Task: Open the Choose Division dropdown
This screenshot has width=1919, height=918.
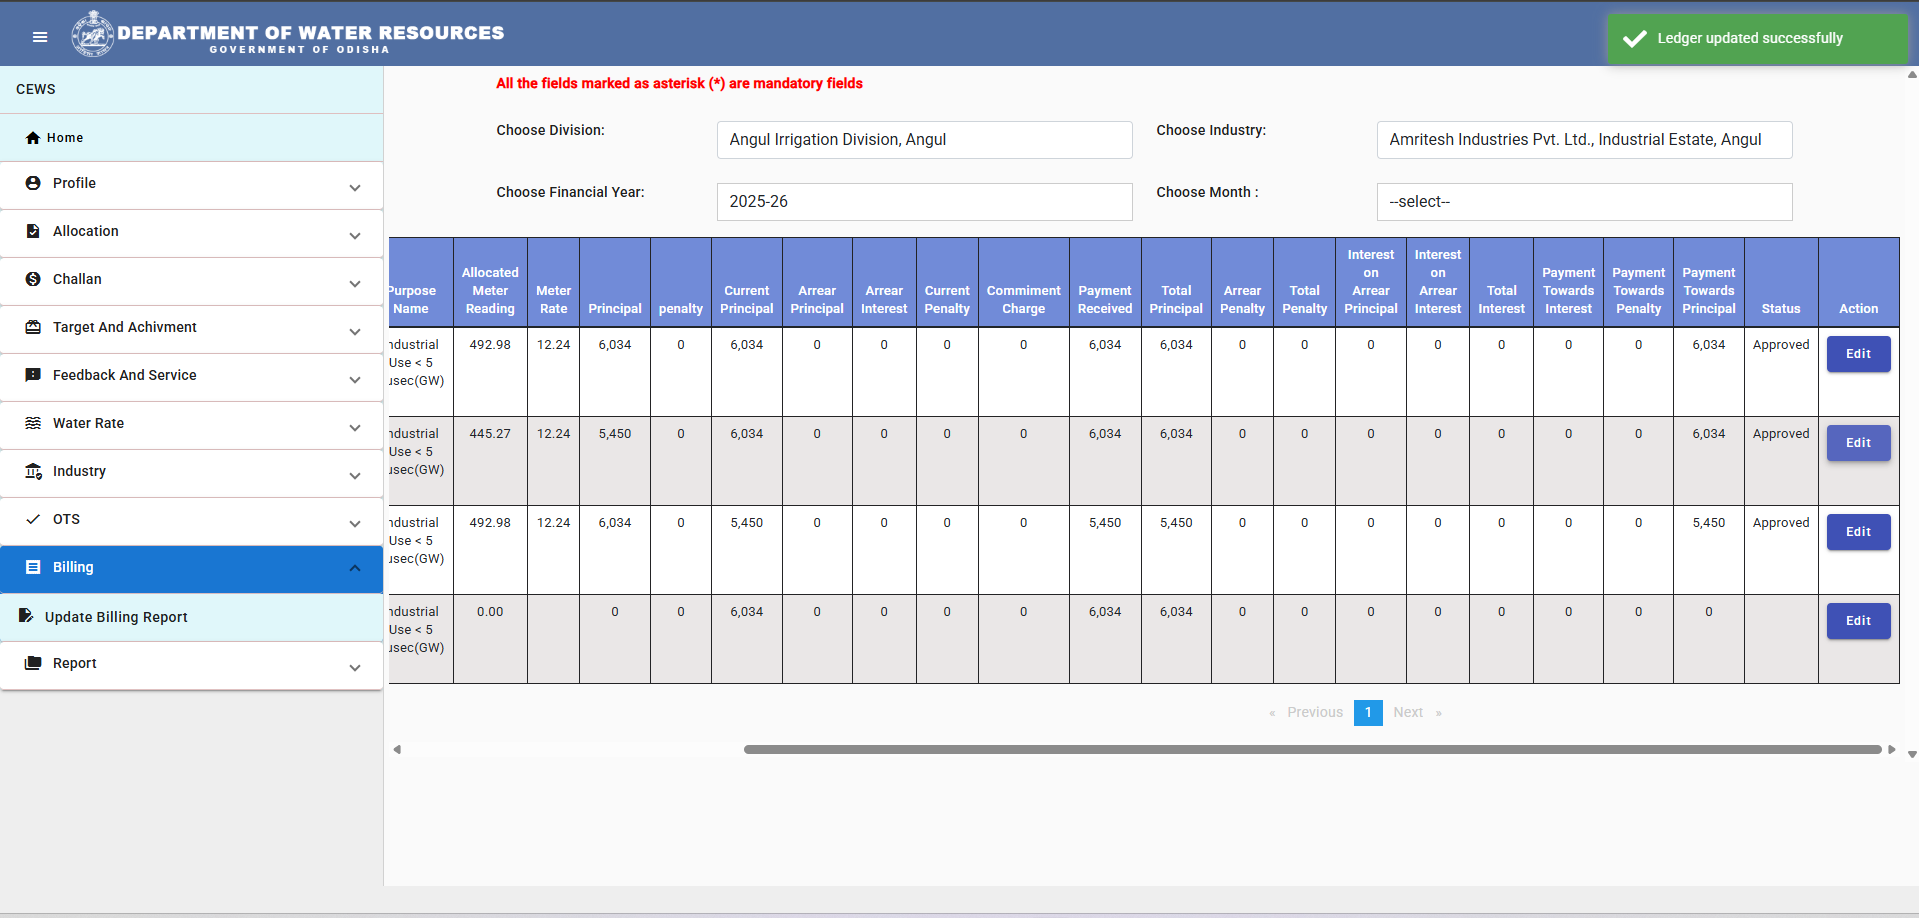Action: [924, 140]
